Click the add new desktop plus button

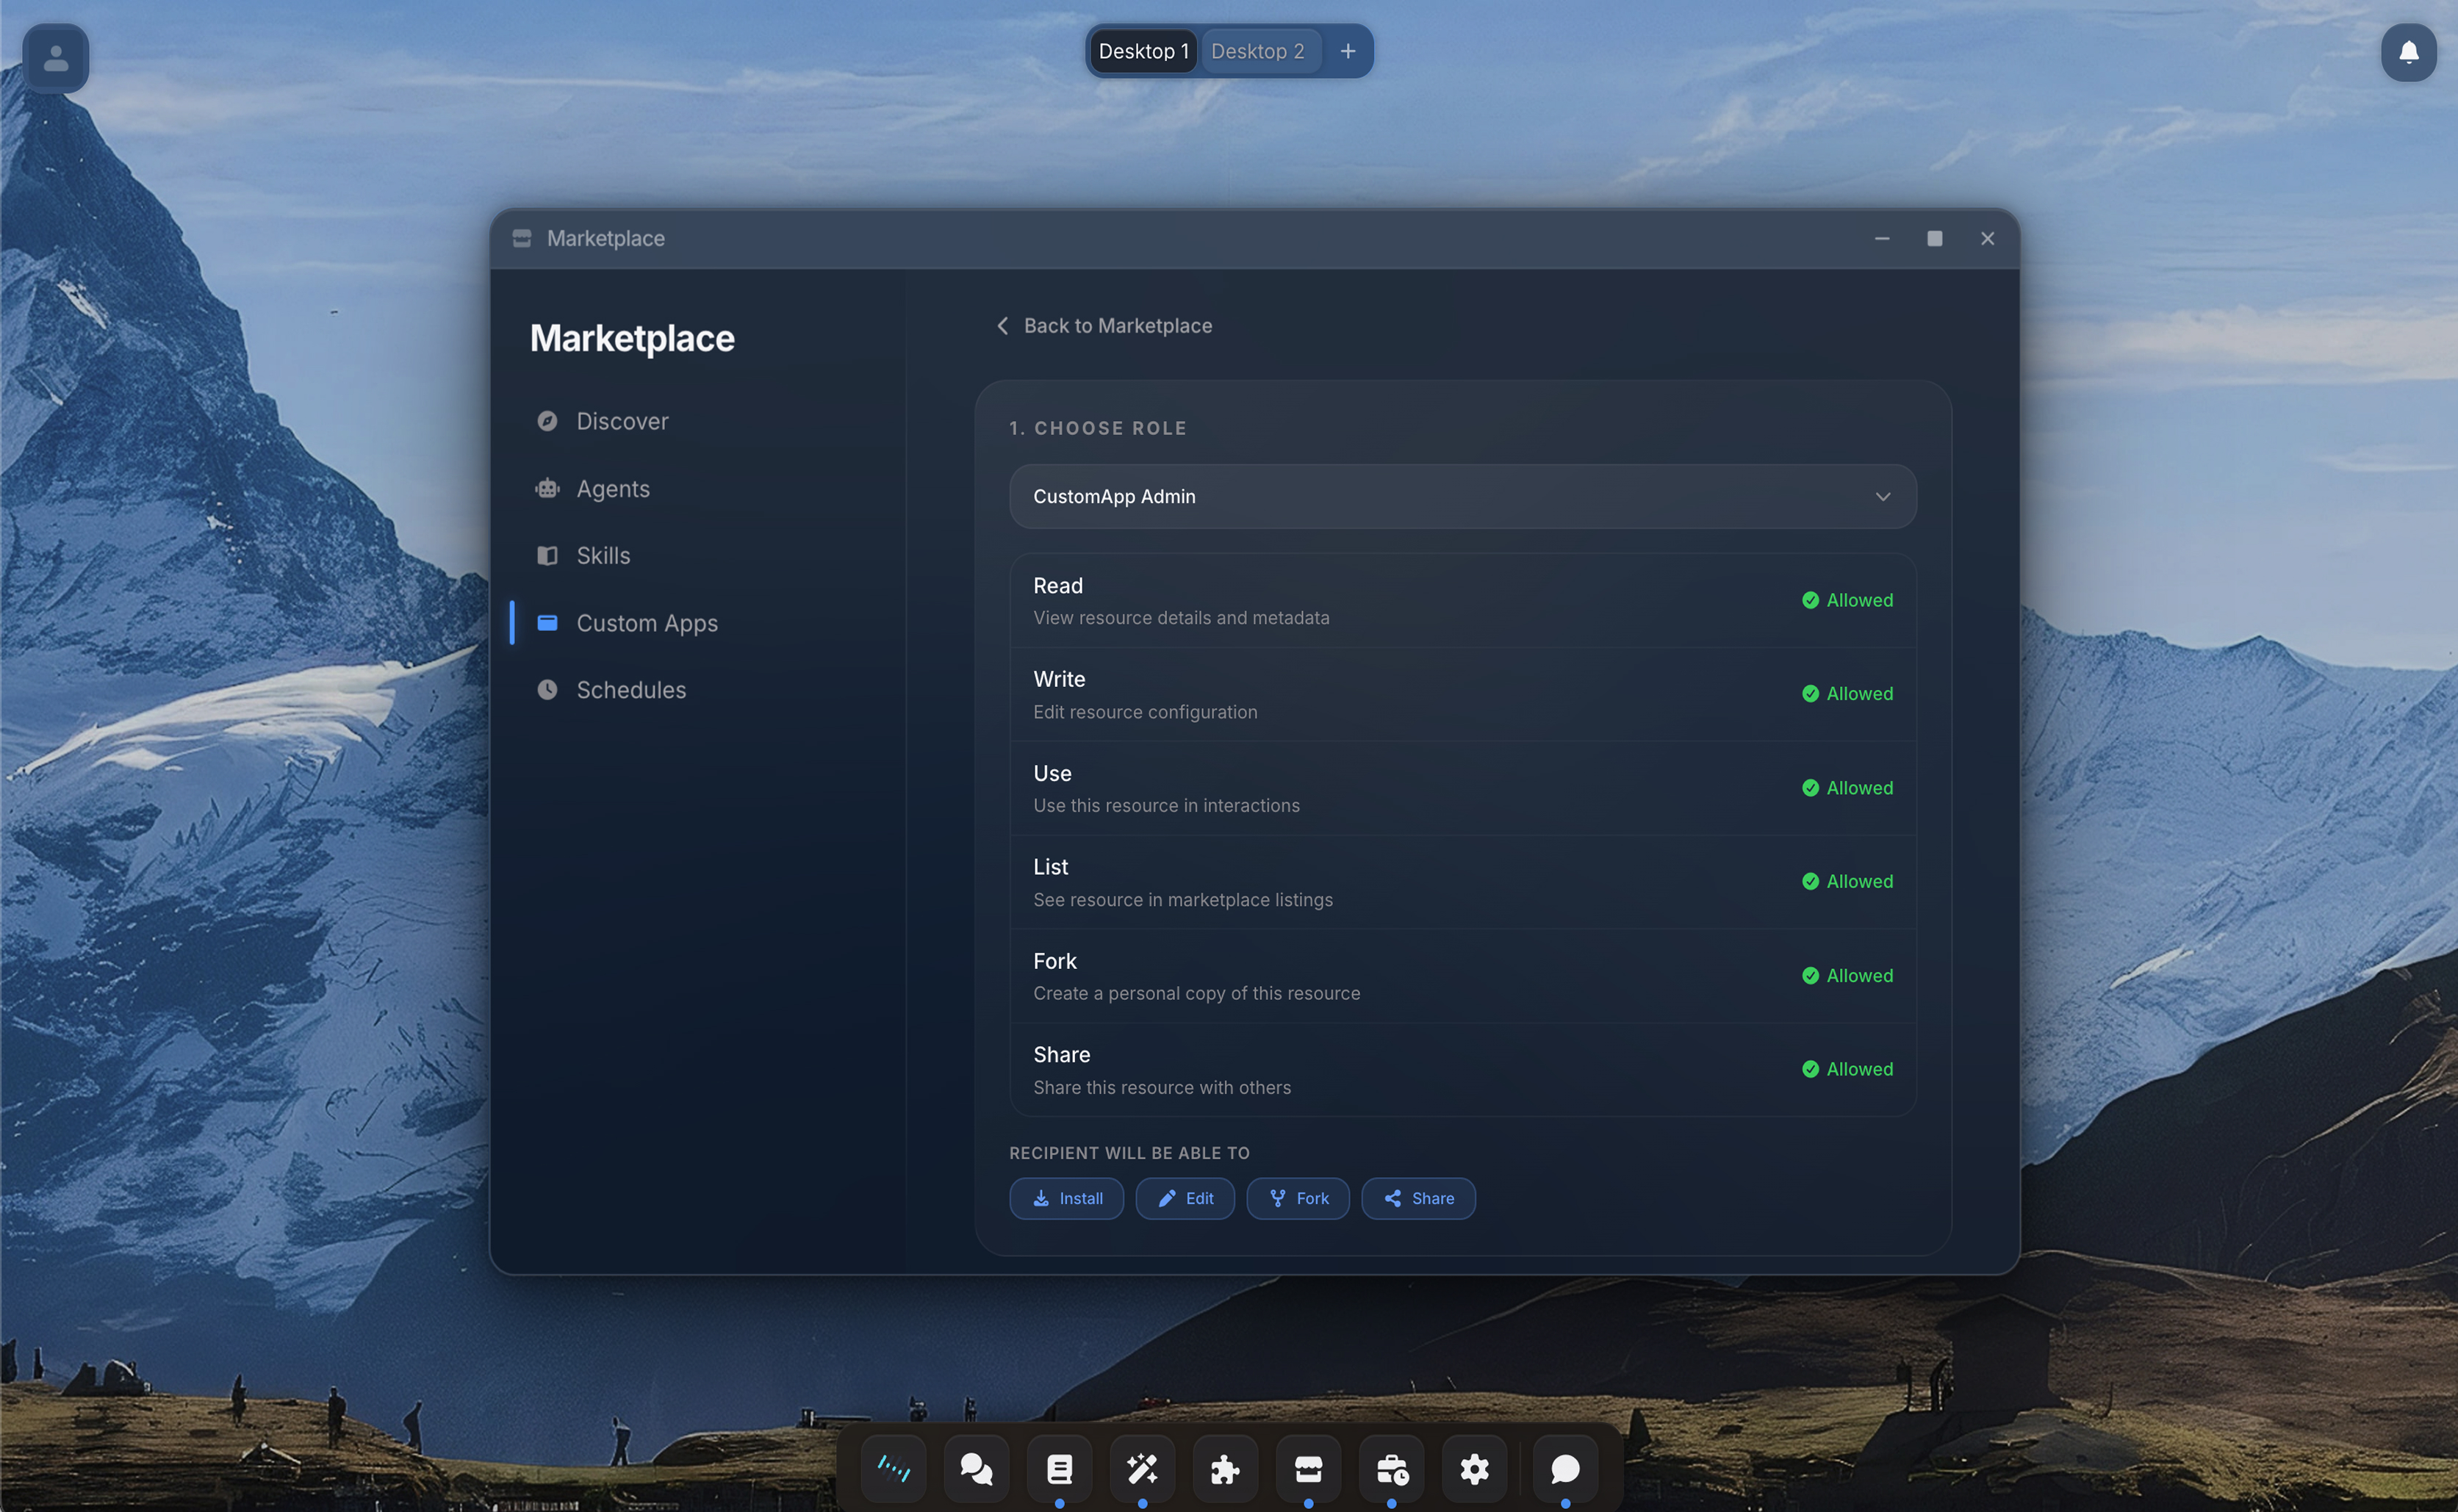click(1347, 51)
